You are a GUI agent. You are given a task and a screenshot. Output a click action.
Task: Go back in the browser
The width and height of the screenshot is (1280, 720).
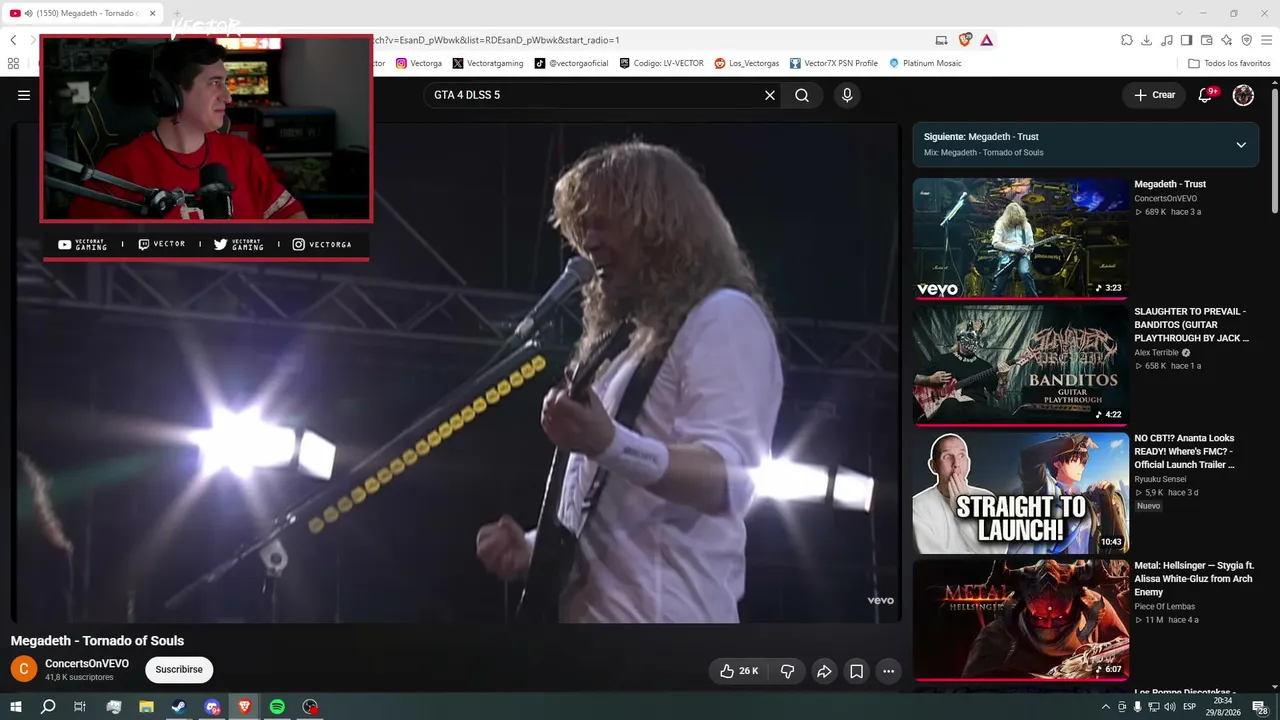pyautogui.click(x=13, y=40)
